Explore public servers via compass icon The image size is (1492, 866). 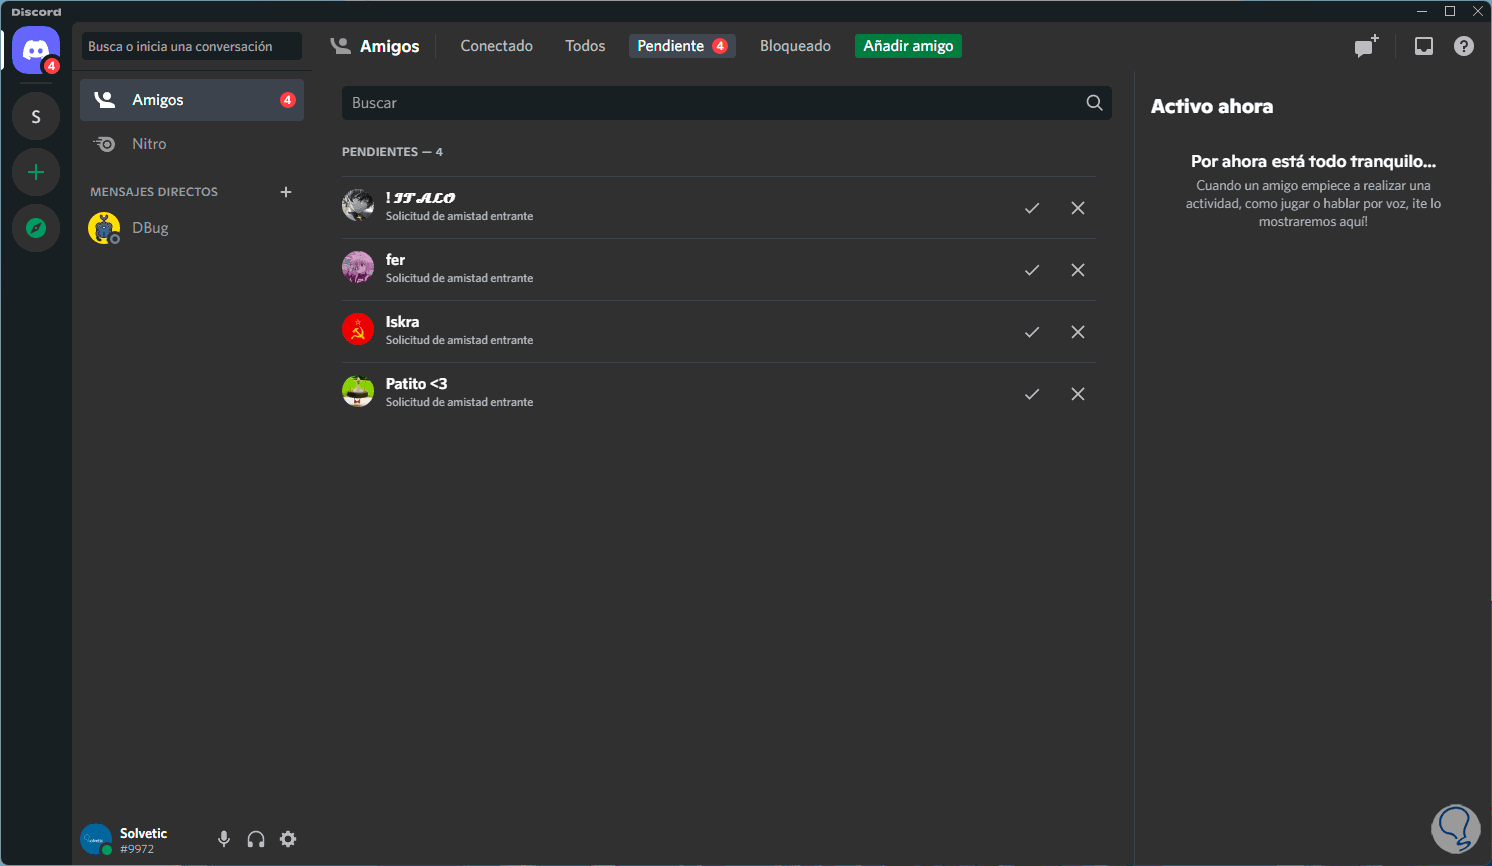pyautogui.click(x=36, y=228)
